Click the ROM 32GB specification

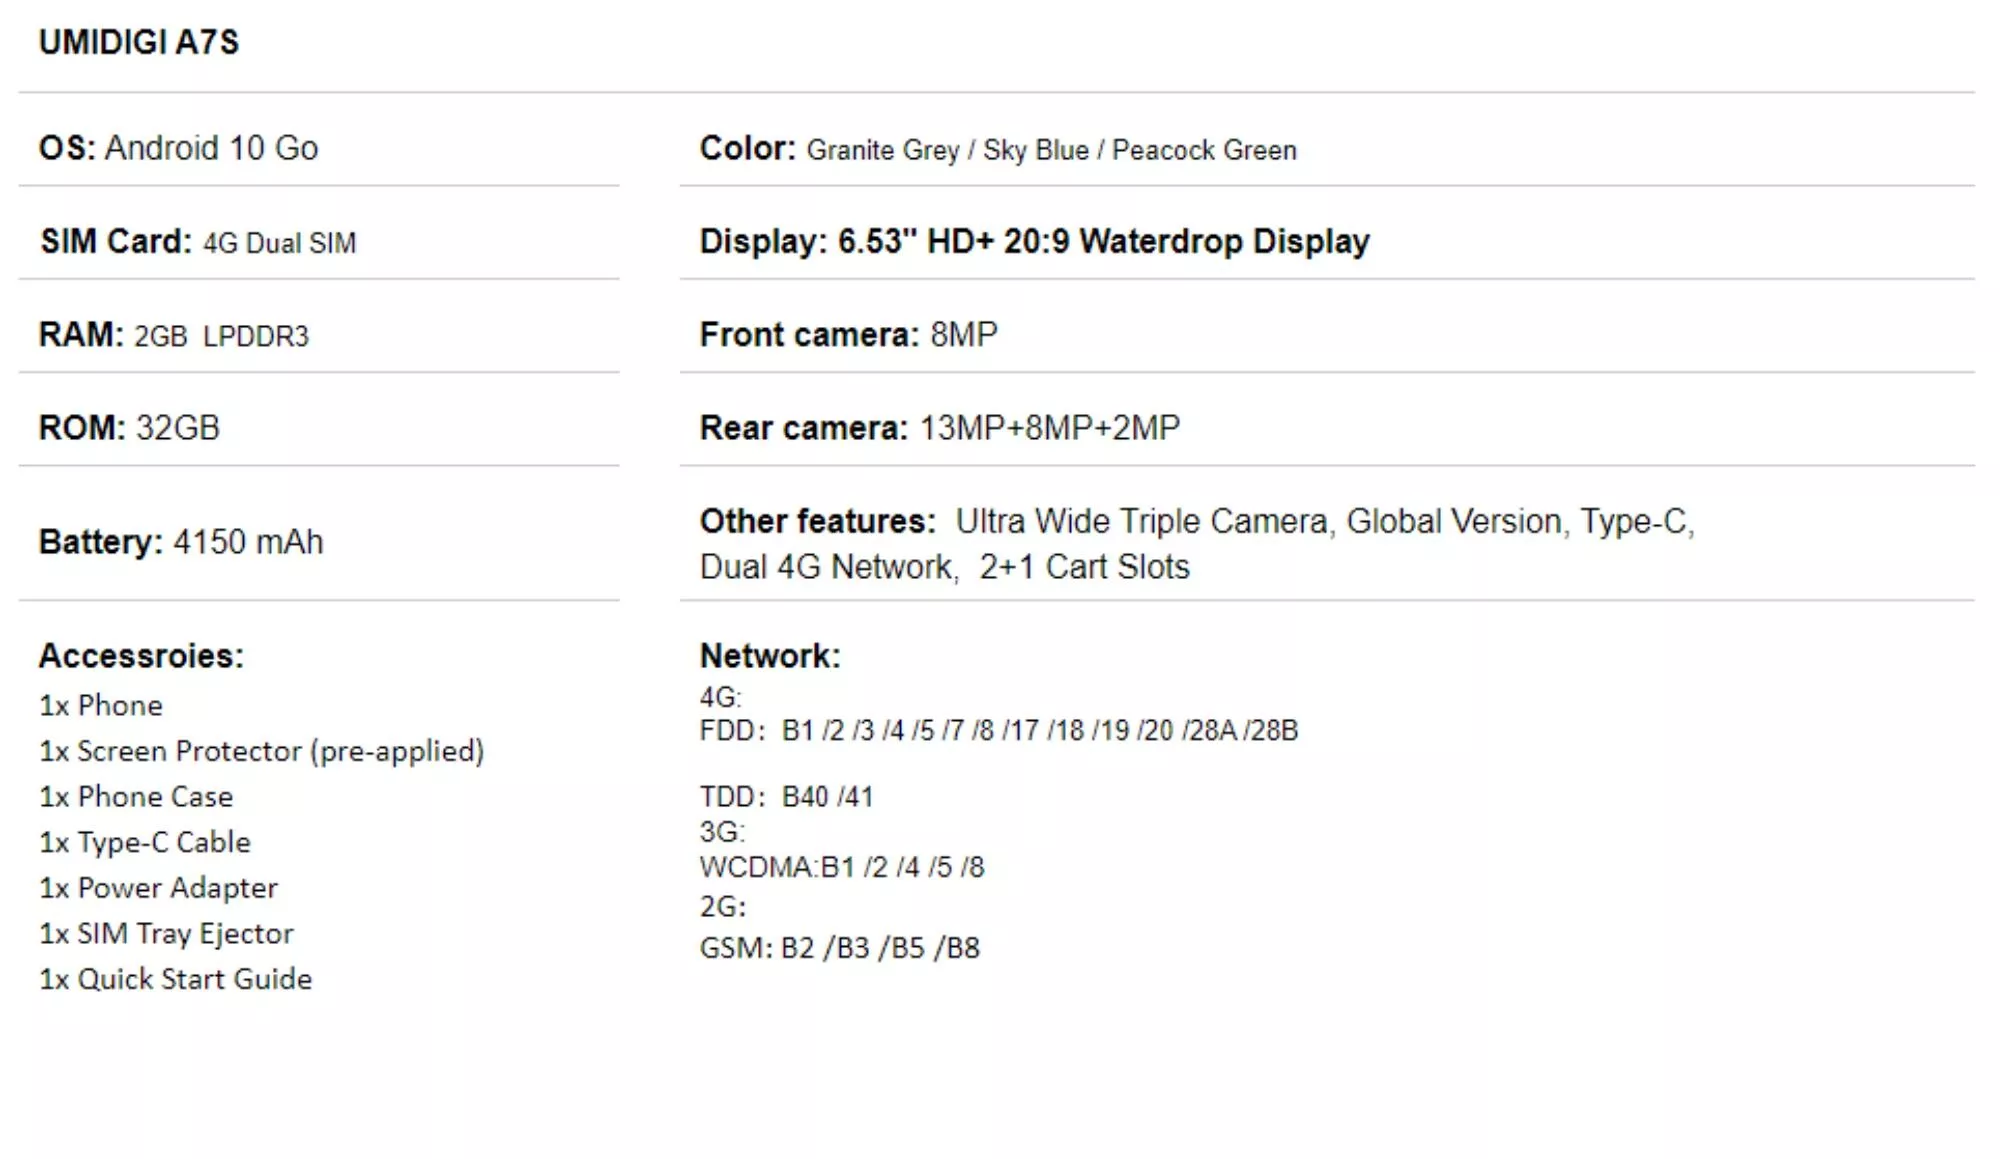(129, 428)
